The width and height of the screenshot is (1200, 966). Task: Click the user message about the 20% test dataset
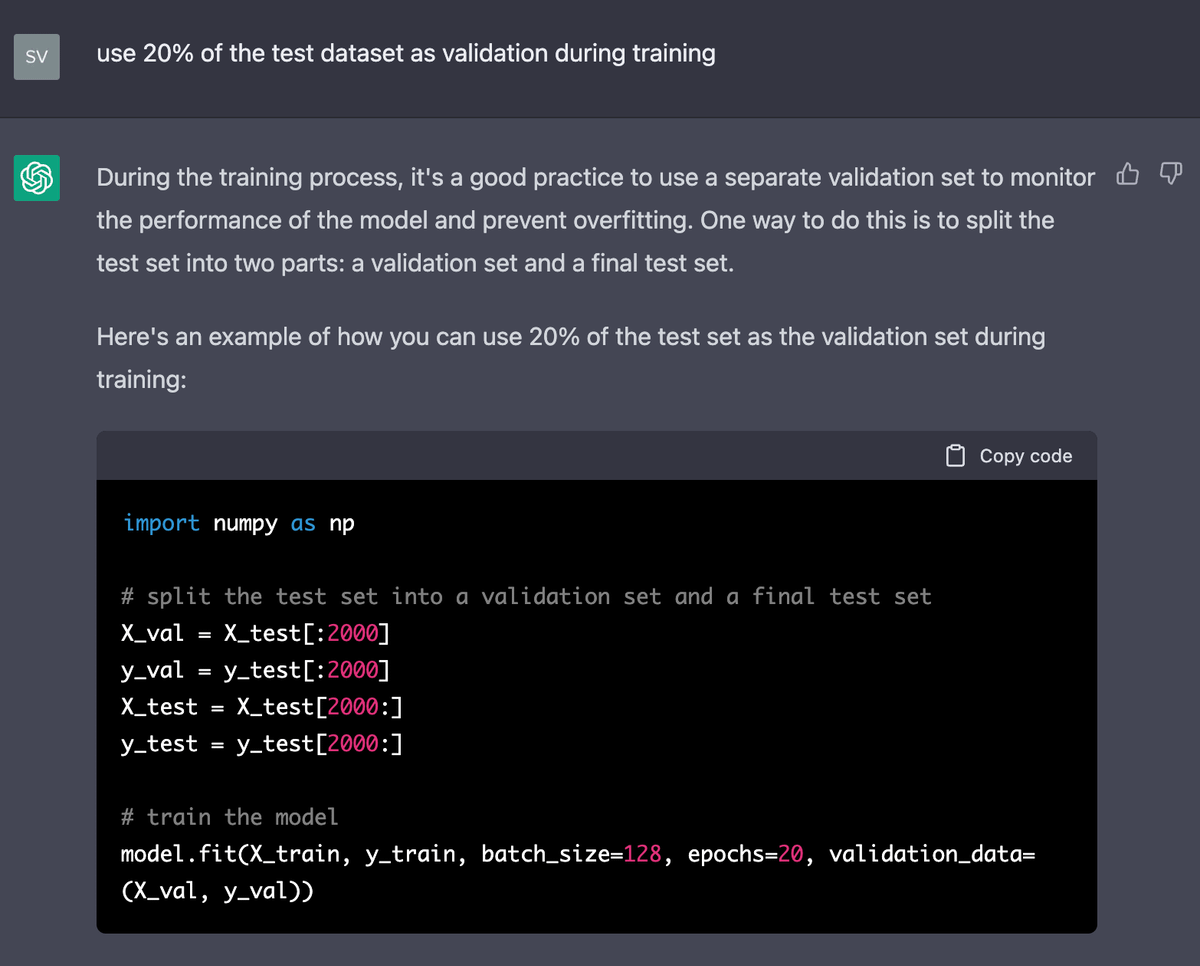pos(405,53)
